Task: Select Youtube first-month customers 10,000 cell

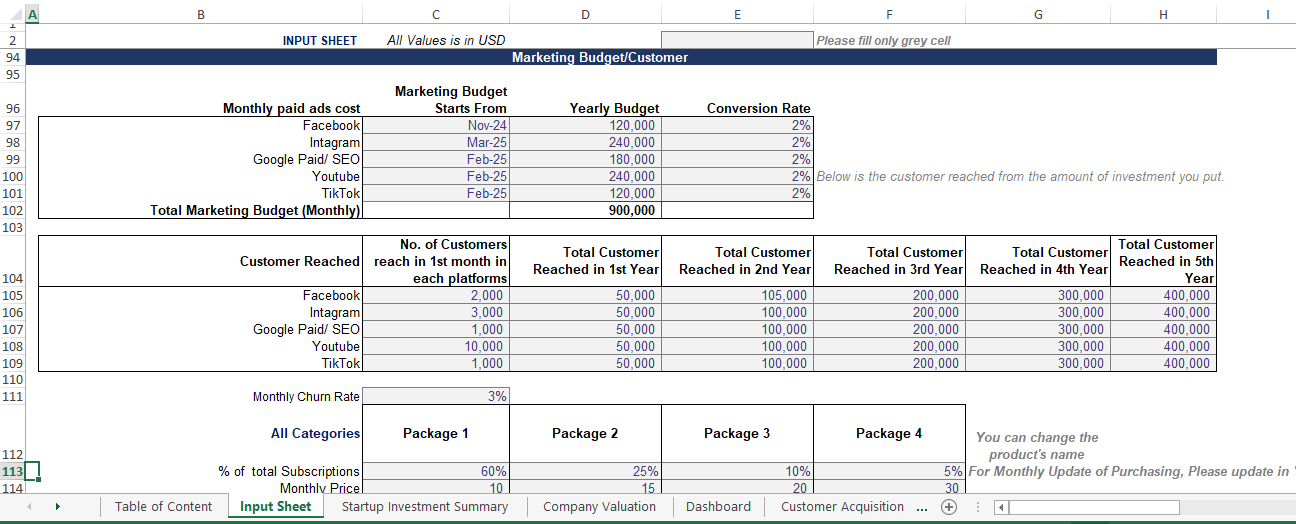Action: coord(436,347)
